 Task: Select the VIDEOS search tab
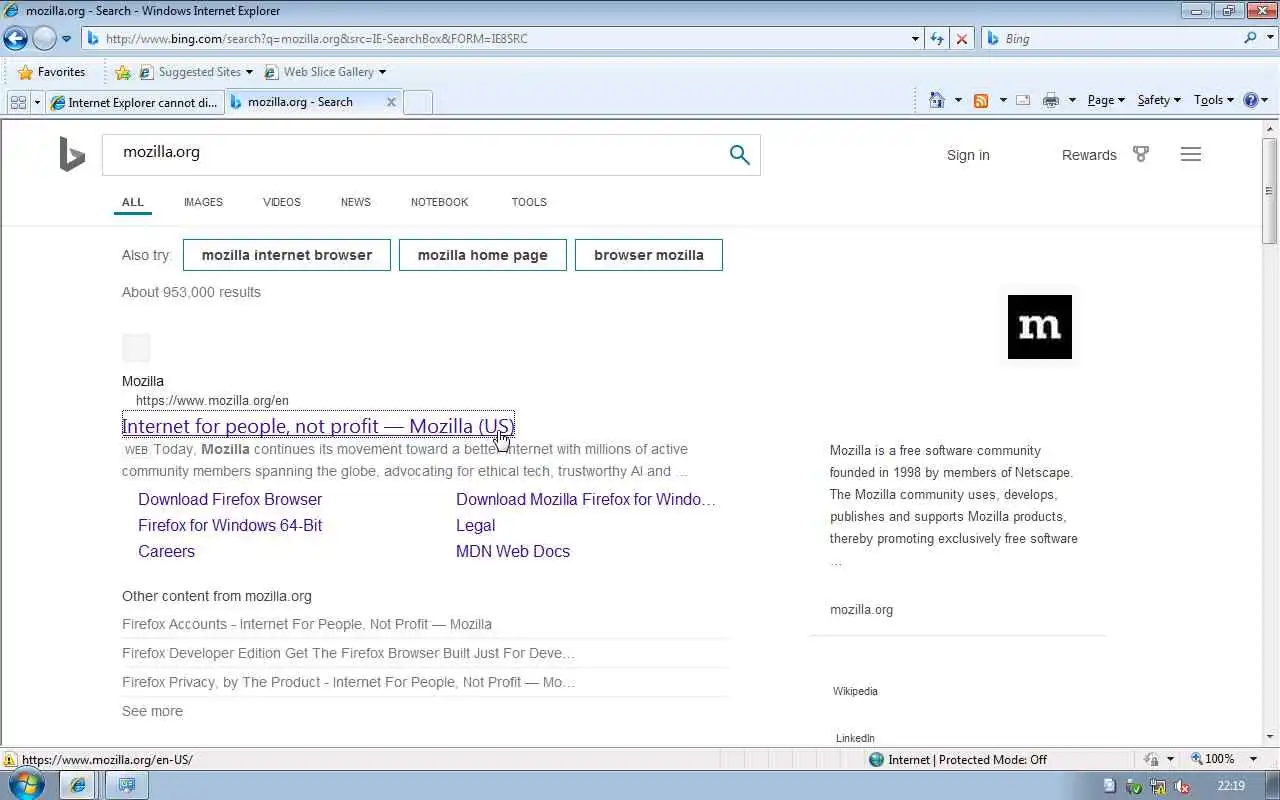point(282,202)
